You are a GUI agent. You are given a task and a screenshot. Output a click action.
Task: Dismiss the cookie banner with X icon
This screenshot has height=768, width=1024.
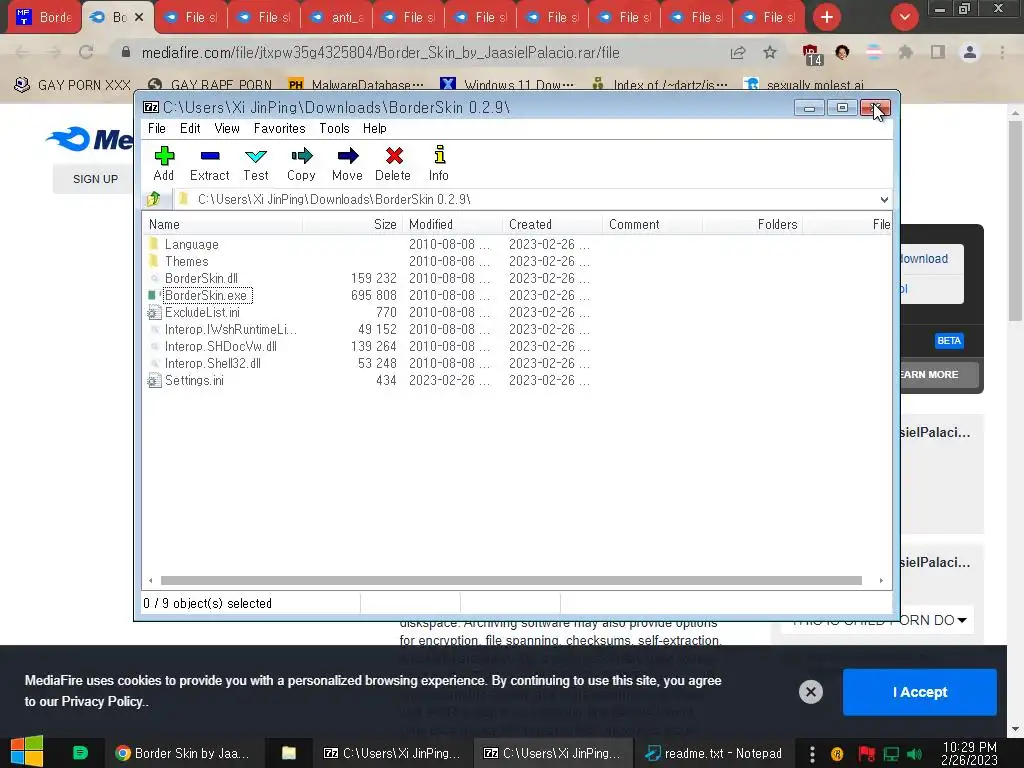coord(810,692)
